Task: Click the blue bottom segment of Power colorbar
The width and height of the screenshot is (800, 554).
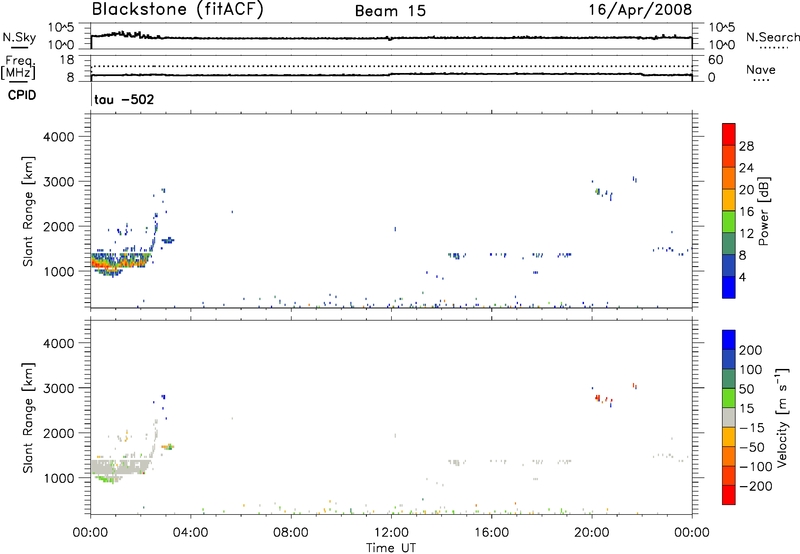Action: [729, 287]
